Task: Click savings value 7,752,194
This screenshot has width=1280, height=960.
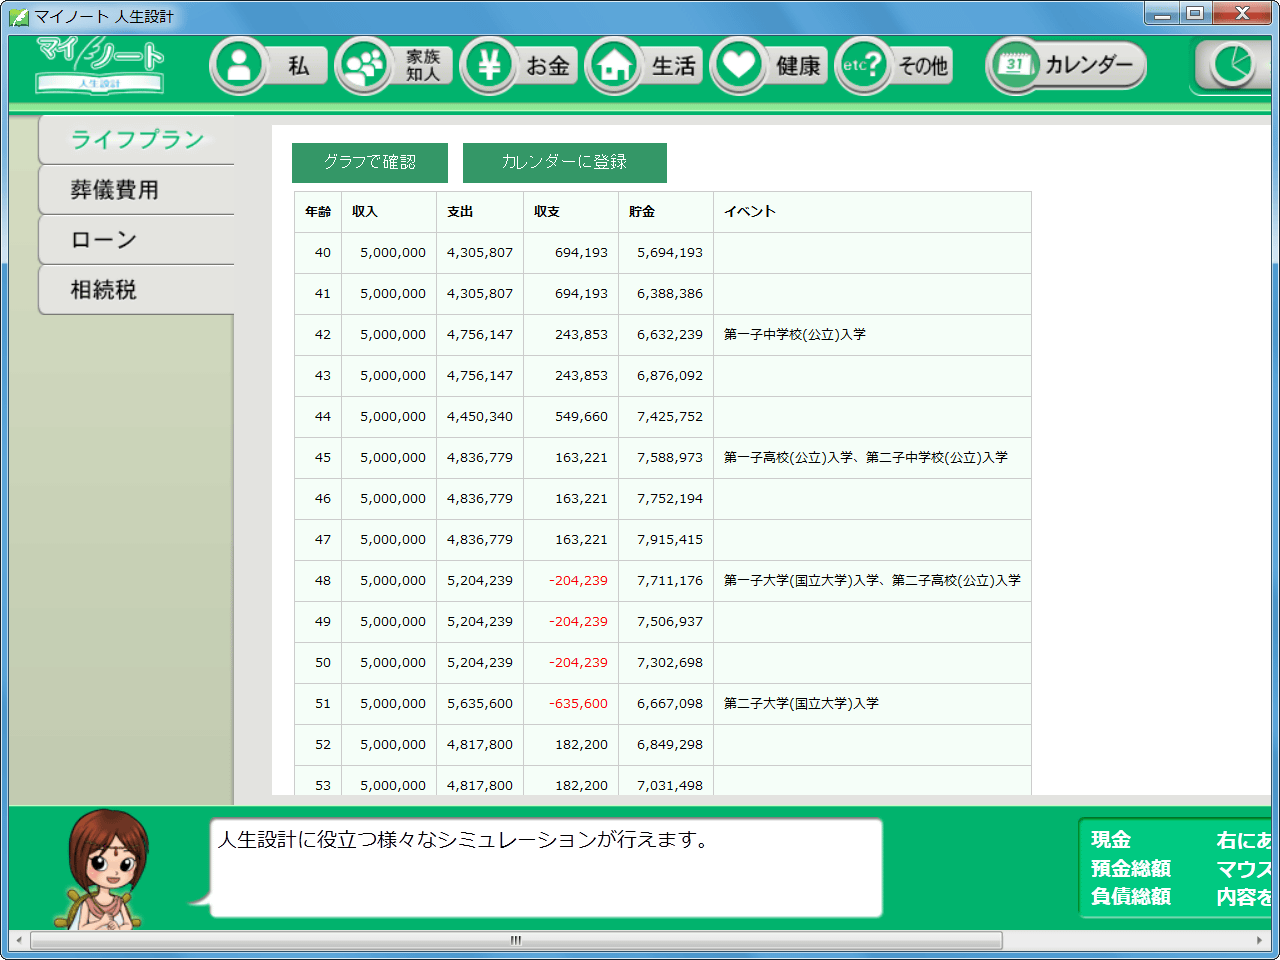Action: tap(670, 499)
